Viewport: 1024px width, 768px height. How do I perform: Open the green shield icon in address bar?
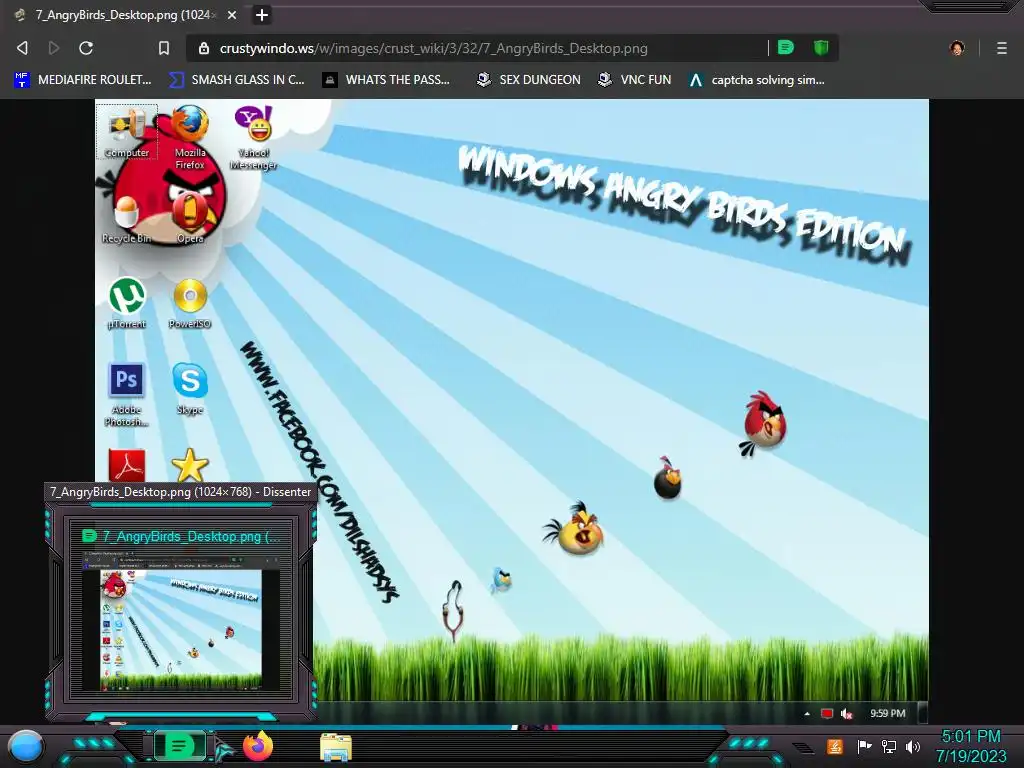point(821,47)
